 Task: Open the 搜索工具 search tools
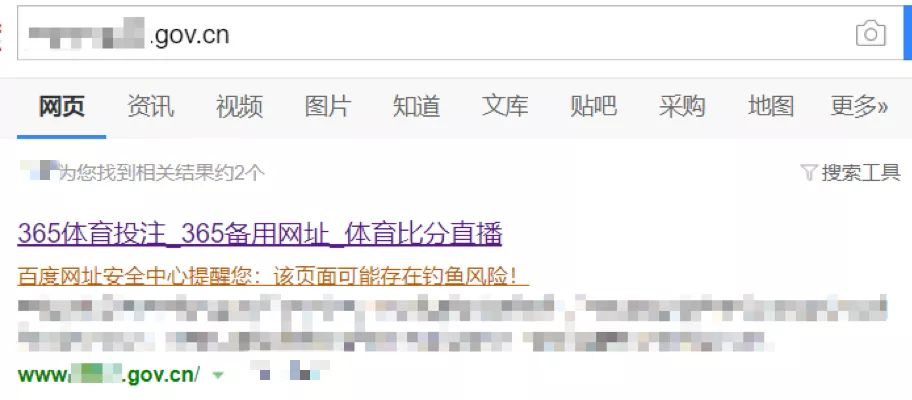coord(861,173)
